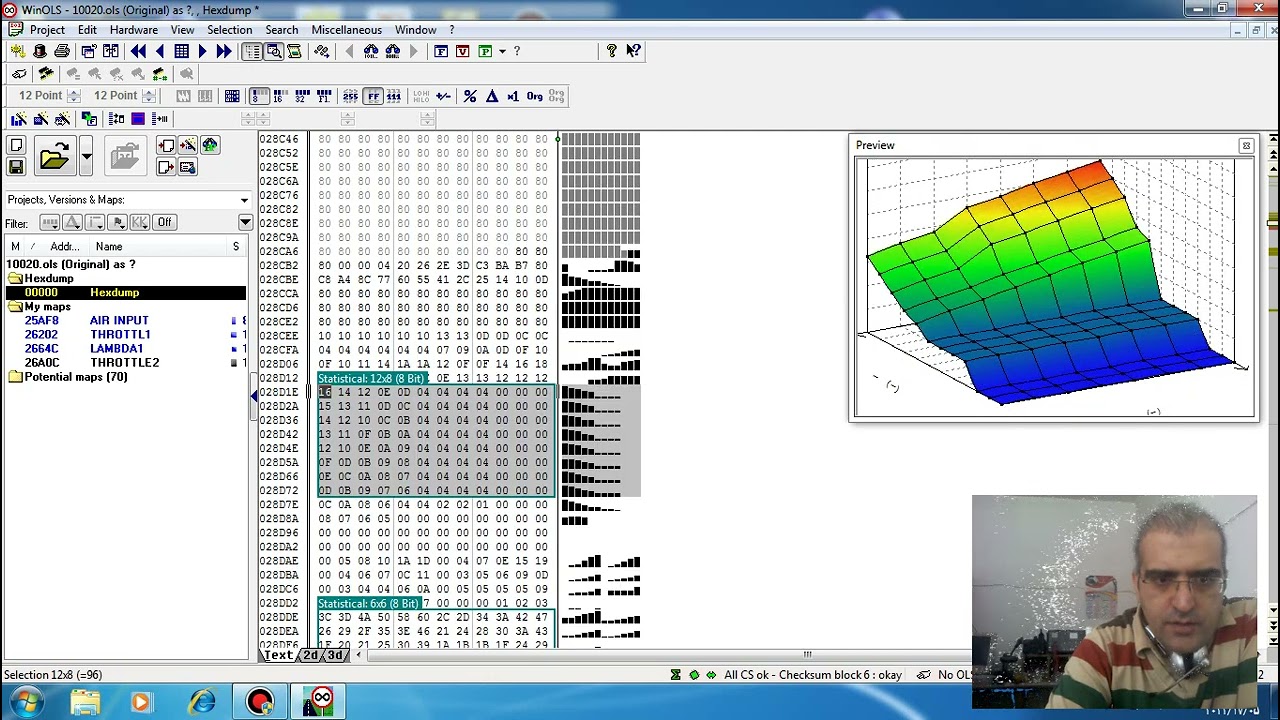Click the Org original values button
This screenshot has width=1280, height=720.
tap(535, 96)
